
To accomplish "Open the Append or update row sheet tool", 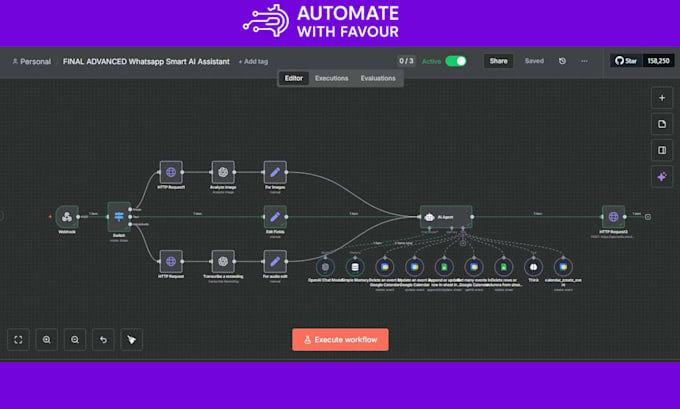I will [x=444, y=267].
